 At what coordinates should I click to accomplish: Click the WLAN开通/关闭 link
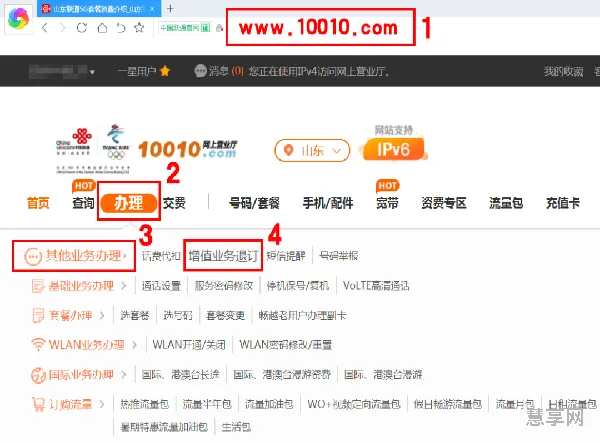[x=189, y=345]
